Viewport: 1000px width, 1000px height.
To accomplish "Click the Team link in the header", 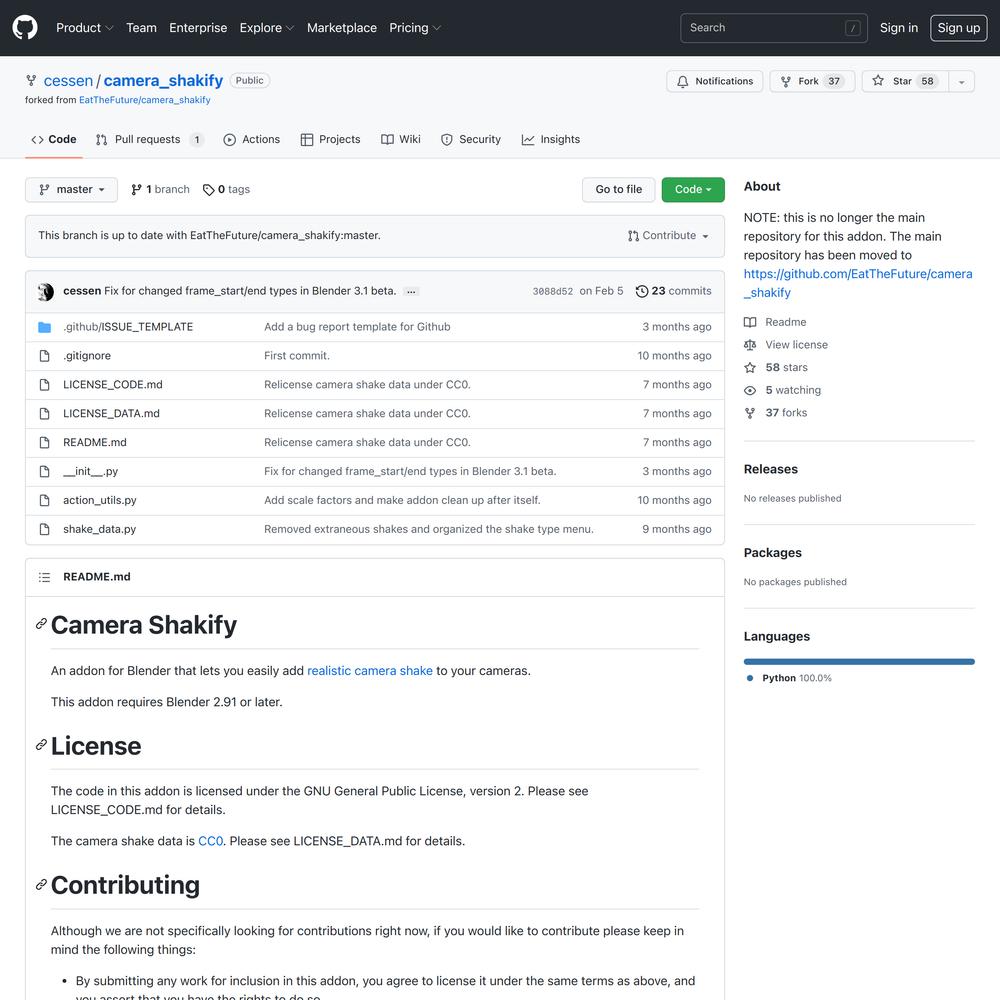I will [x=141, y=27].
